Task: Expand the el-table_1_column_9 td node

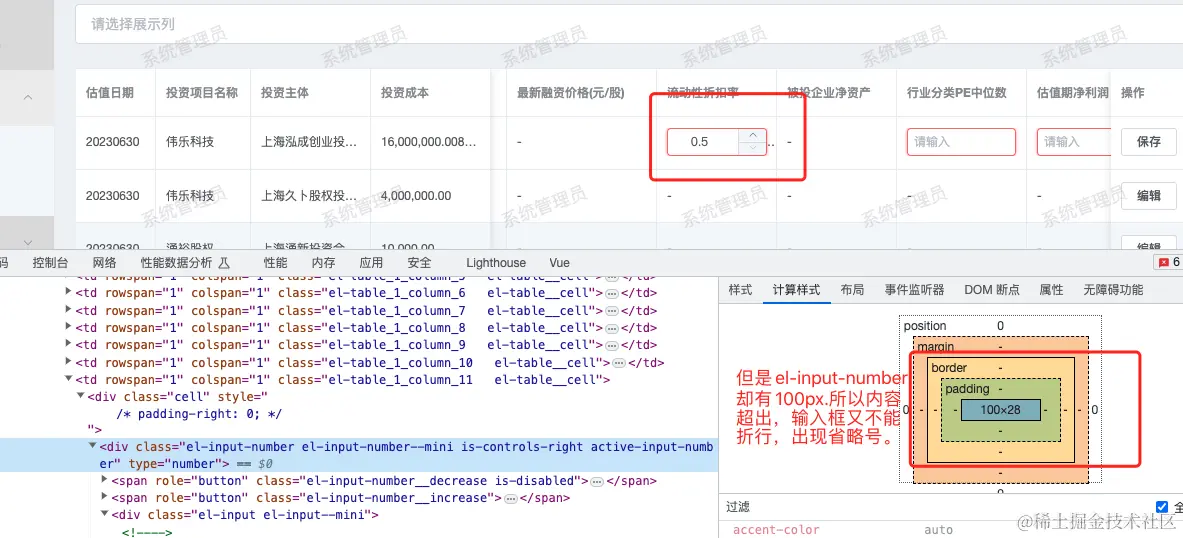Action: pyautogui.click(x=69, y=345)
